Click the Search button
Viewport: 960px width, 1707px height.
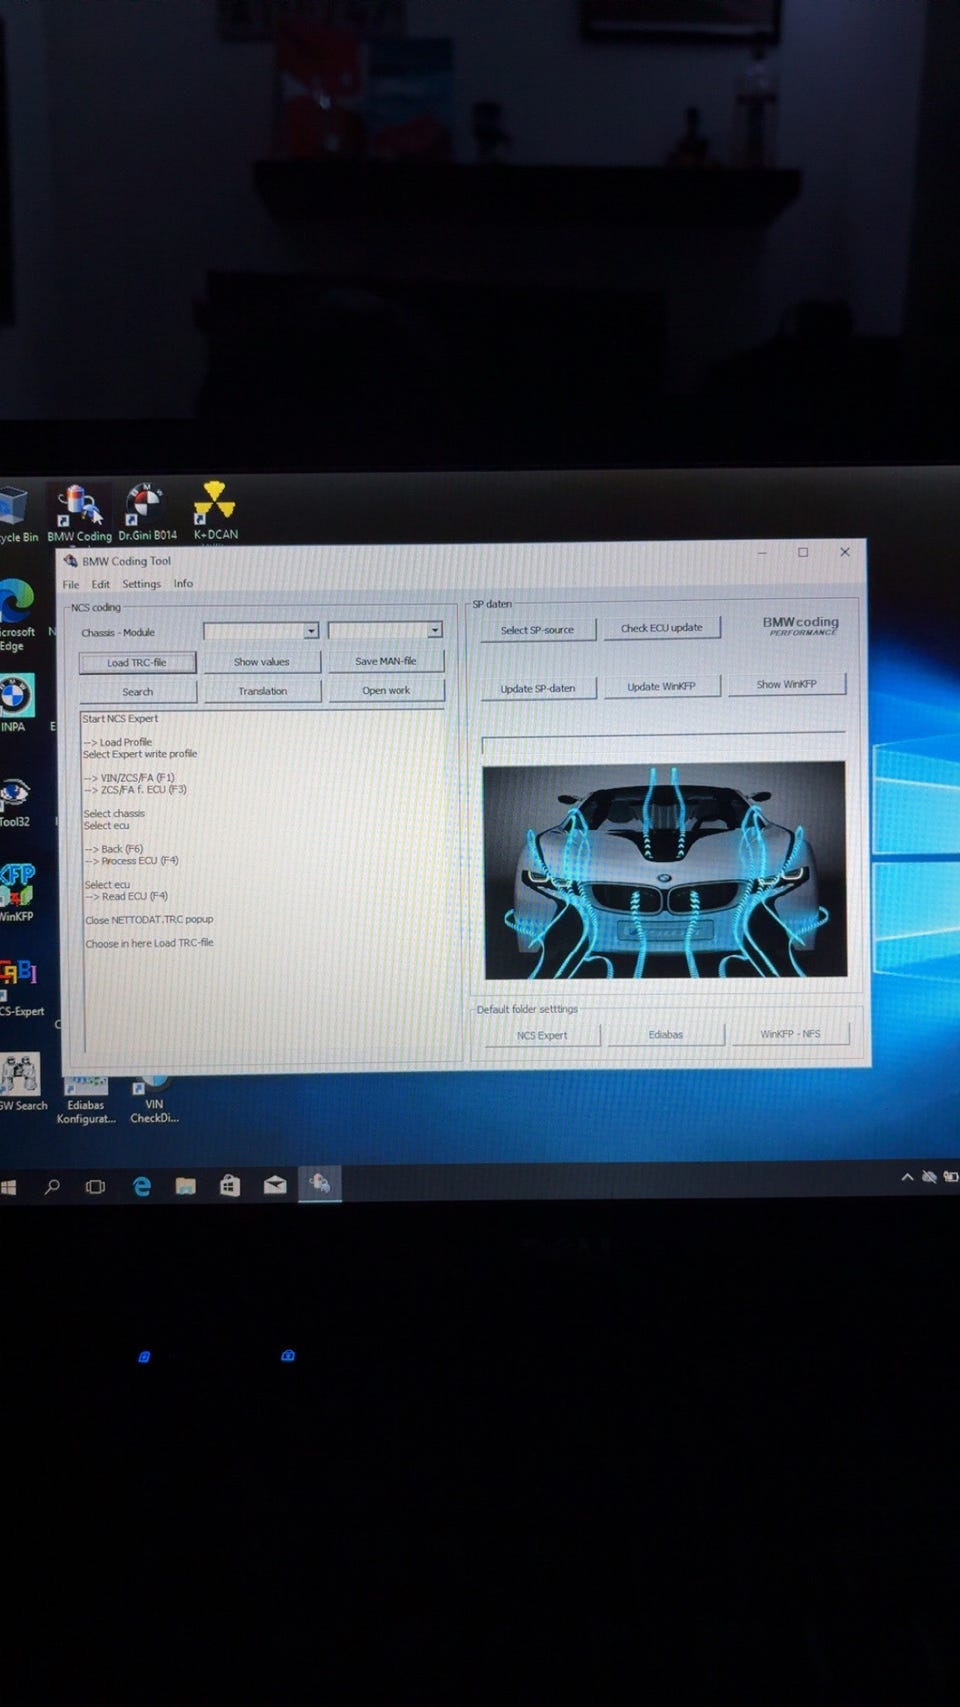point(138,692)
